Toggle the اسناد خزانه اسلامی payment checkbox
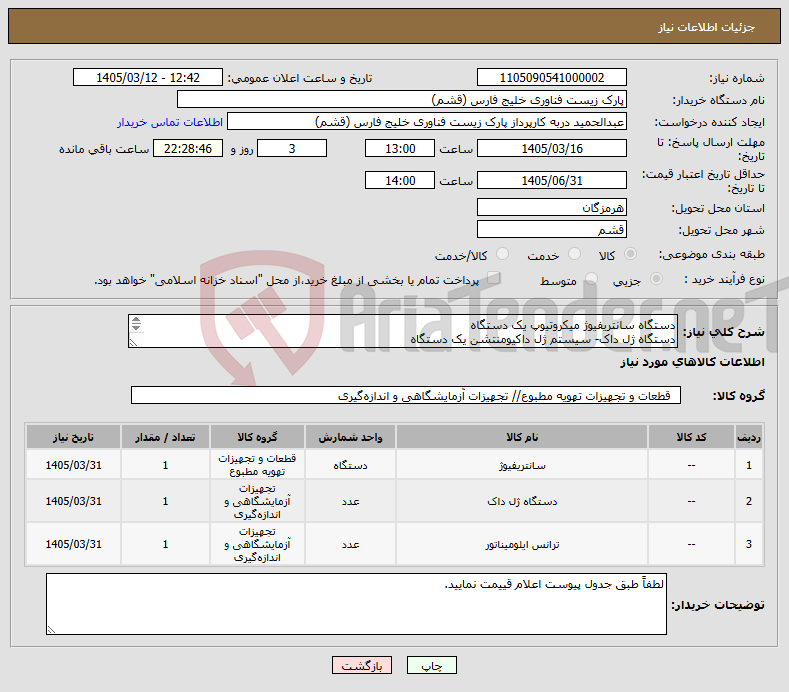 coord(494,278)
